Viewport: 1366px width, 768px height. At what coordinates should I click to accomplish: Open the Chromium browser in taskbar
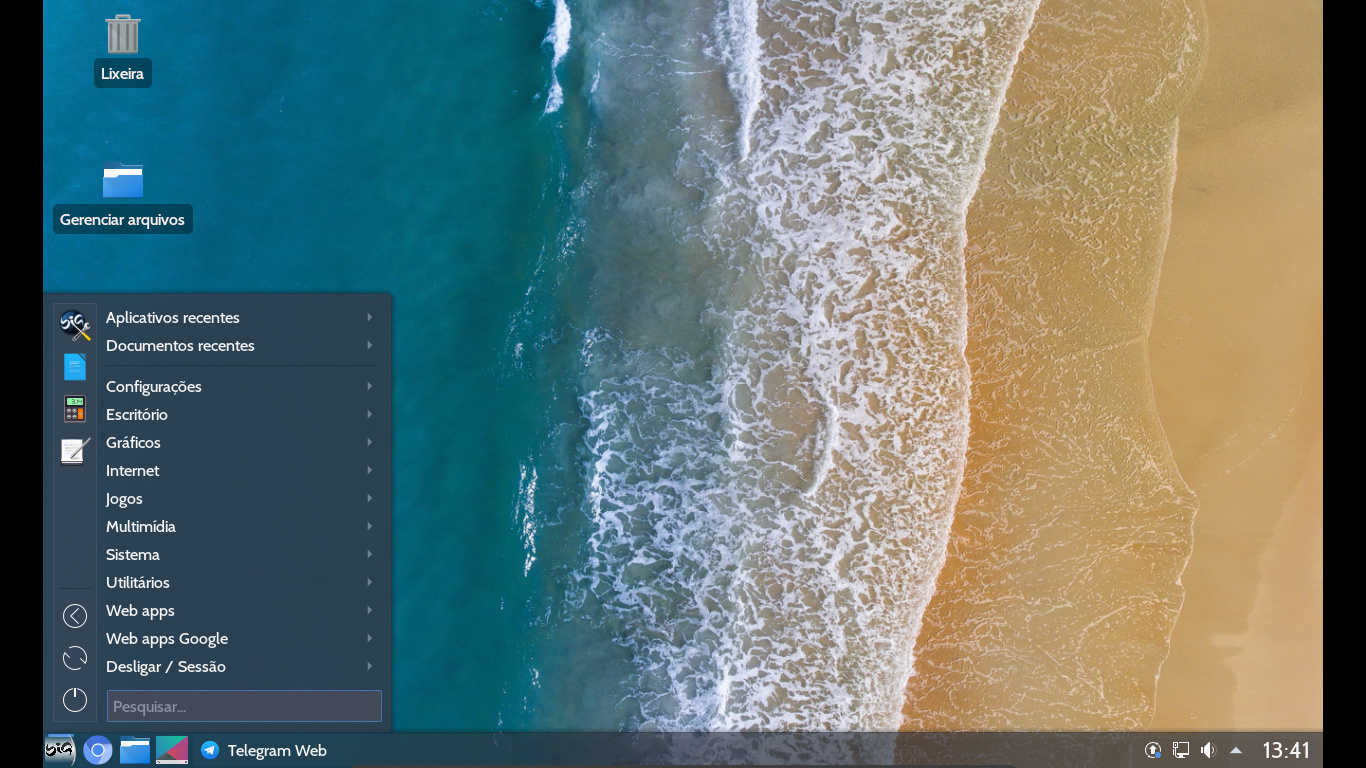(97, 750)
